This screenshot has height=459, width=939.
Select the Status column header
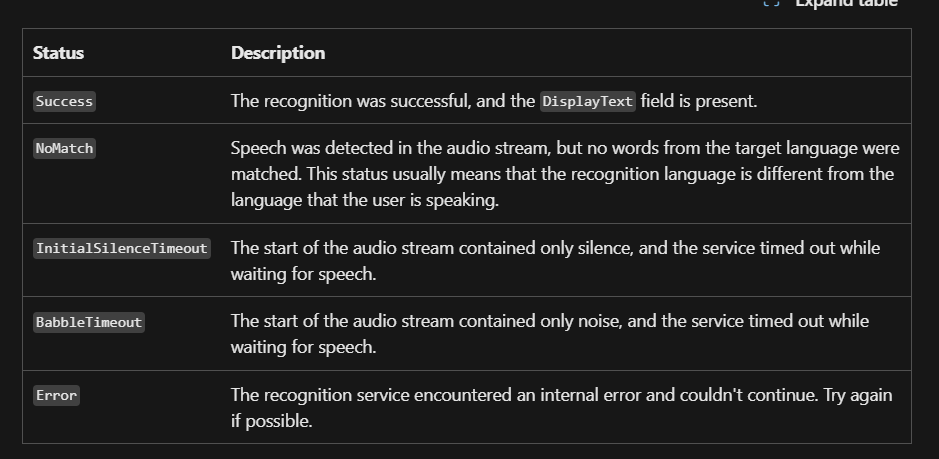(58, 53)
